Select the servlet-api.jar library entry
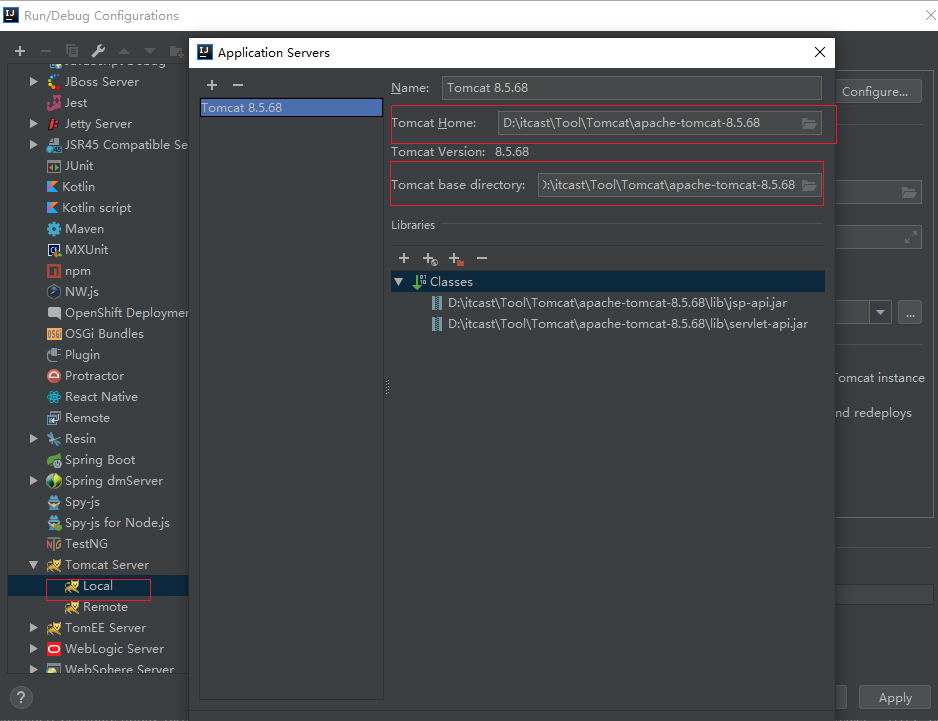 [x=627, y=324]
